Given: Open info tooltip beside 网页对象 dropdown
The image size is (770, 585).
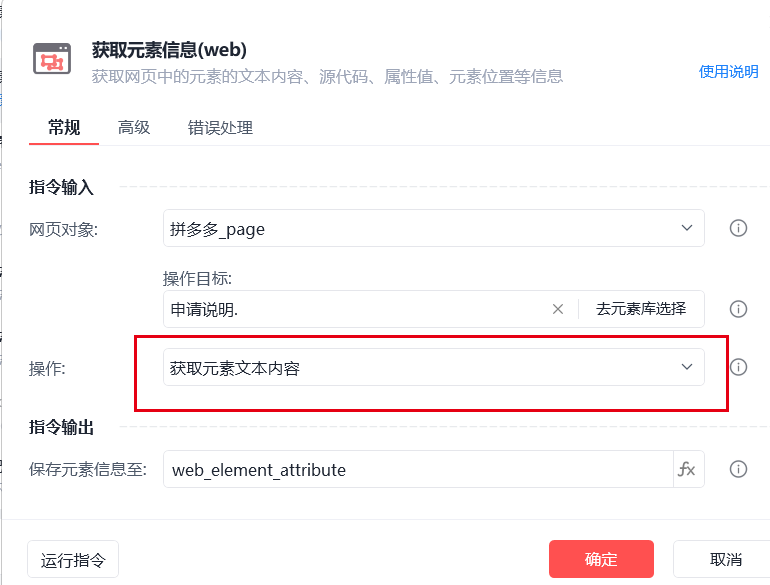Looking at the screenshot, I should click(x=738, y=228).
